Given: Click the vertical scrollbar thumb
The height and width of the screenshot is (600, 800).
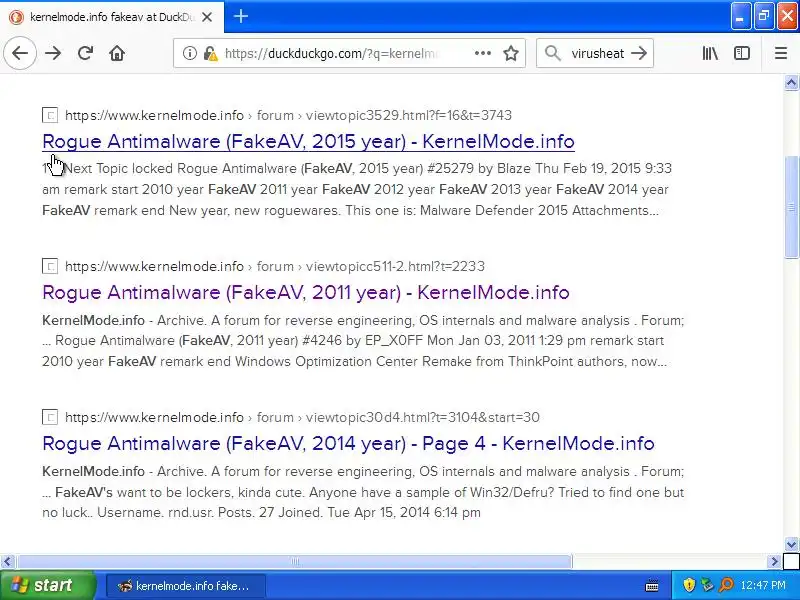Looking at the screenshot, I should (x=791, y=206).
